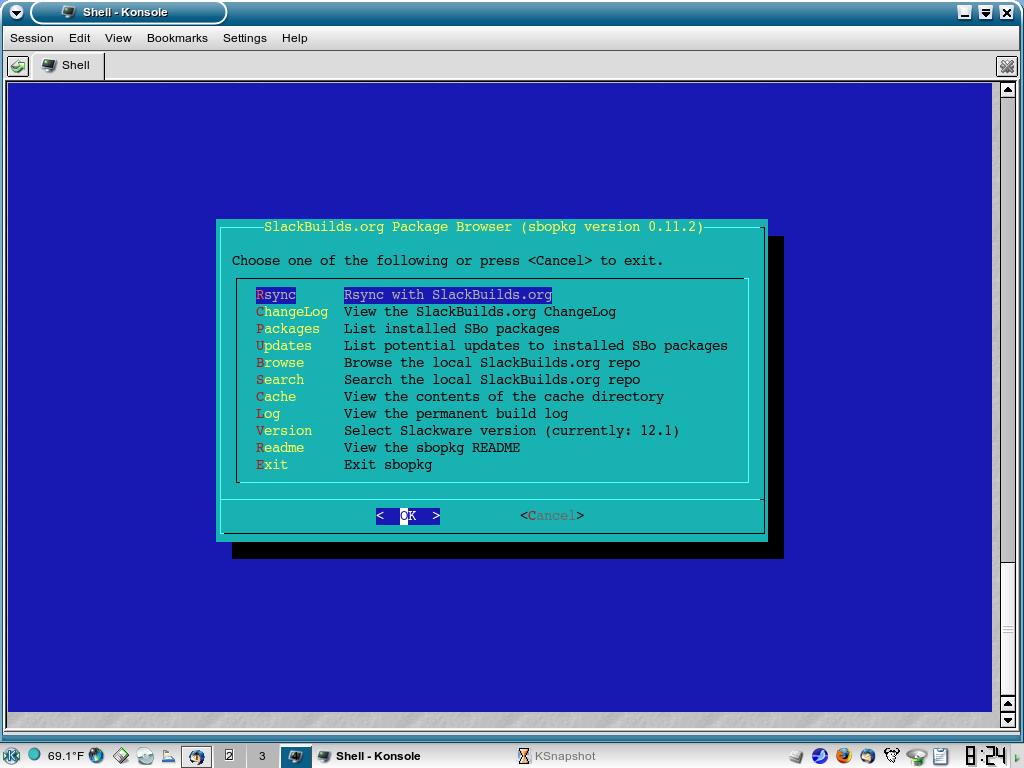Screen dimensions: 1024x768
Task: Click the 8:24 panel clock
Action: click(x=985, y=756)
